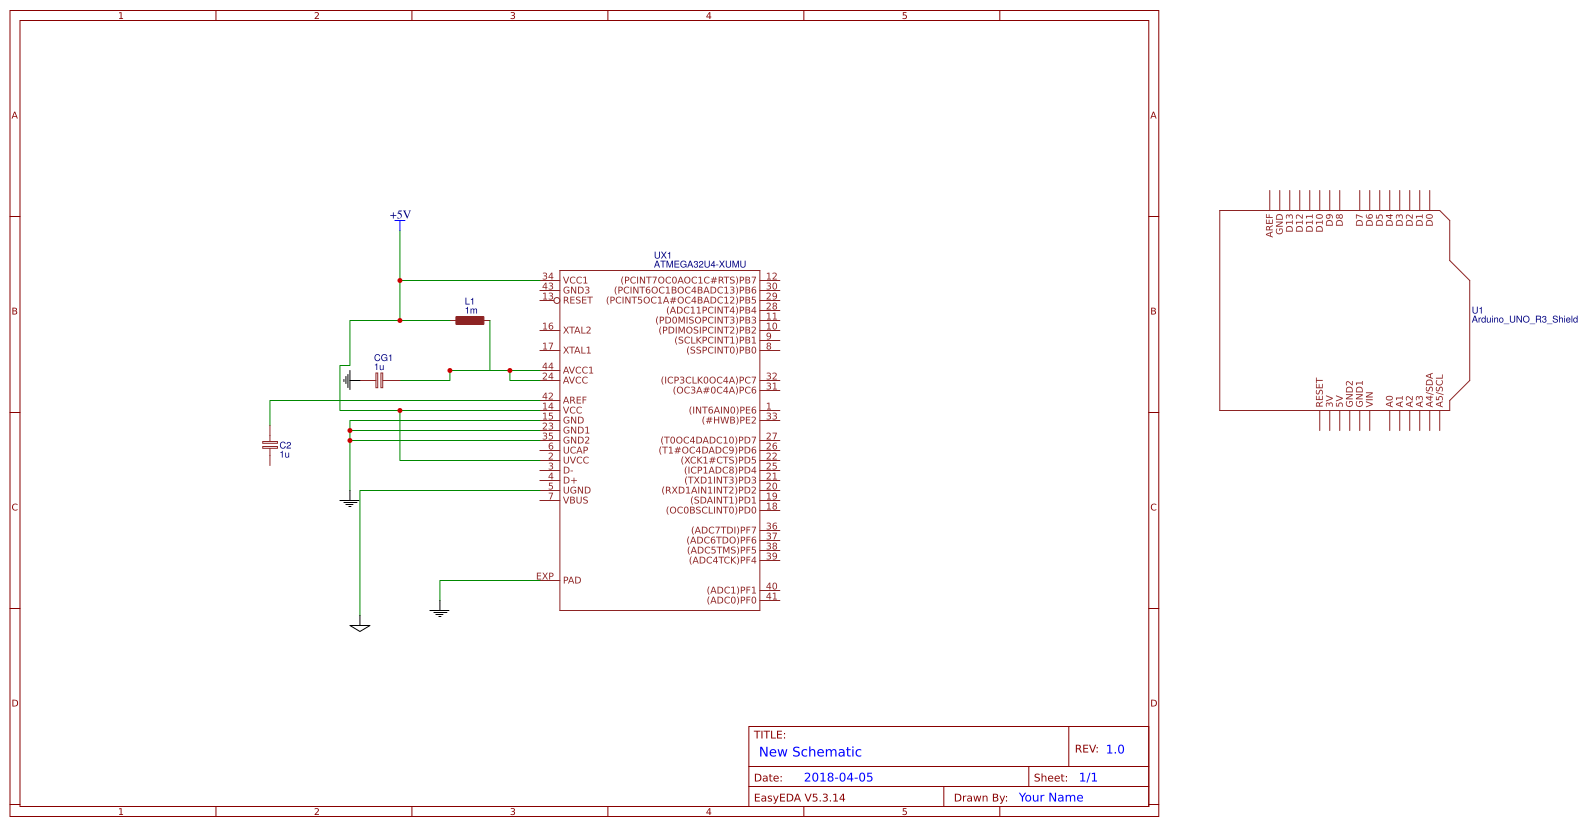Click the Arduino_UNO_R3_Shield component label
1588x827 pixels.
click(x=1524, y=320)
